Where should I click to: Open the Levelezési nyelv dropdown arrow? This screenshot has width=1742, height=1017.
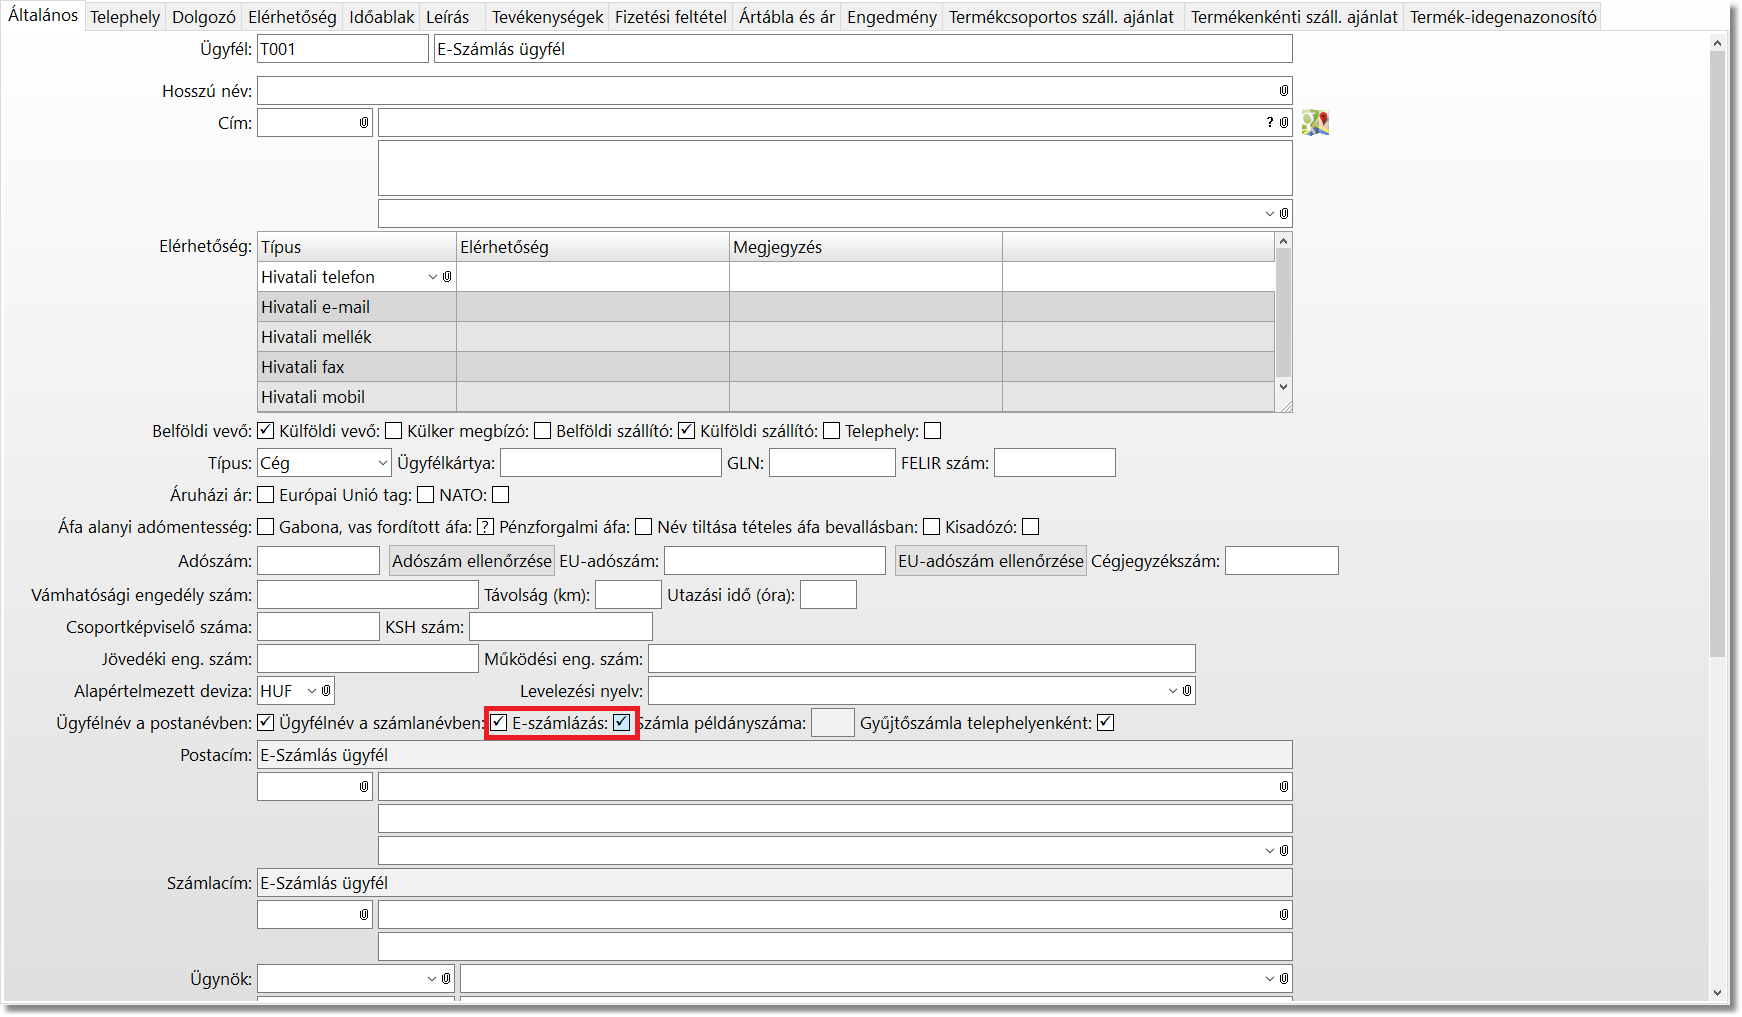point(1173,691)
